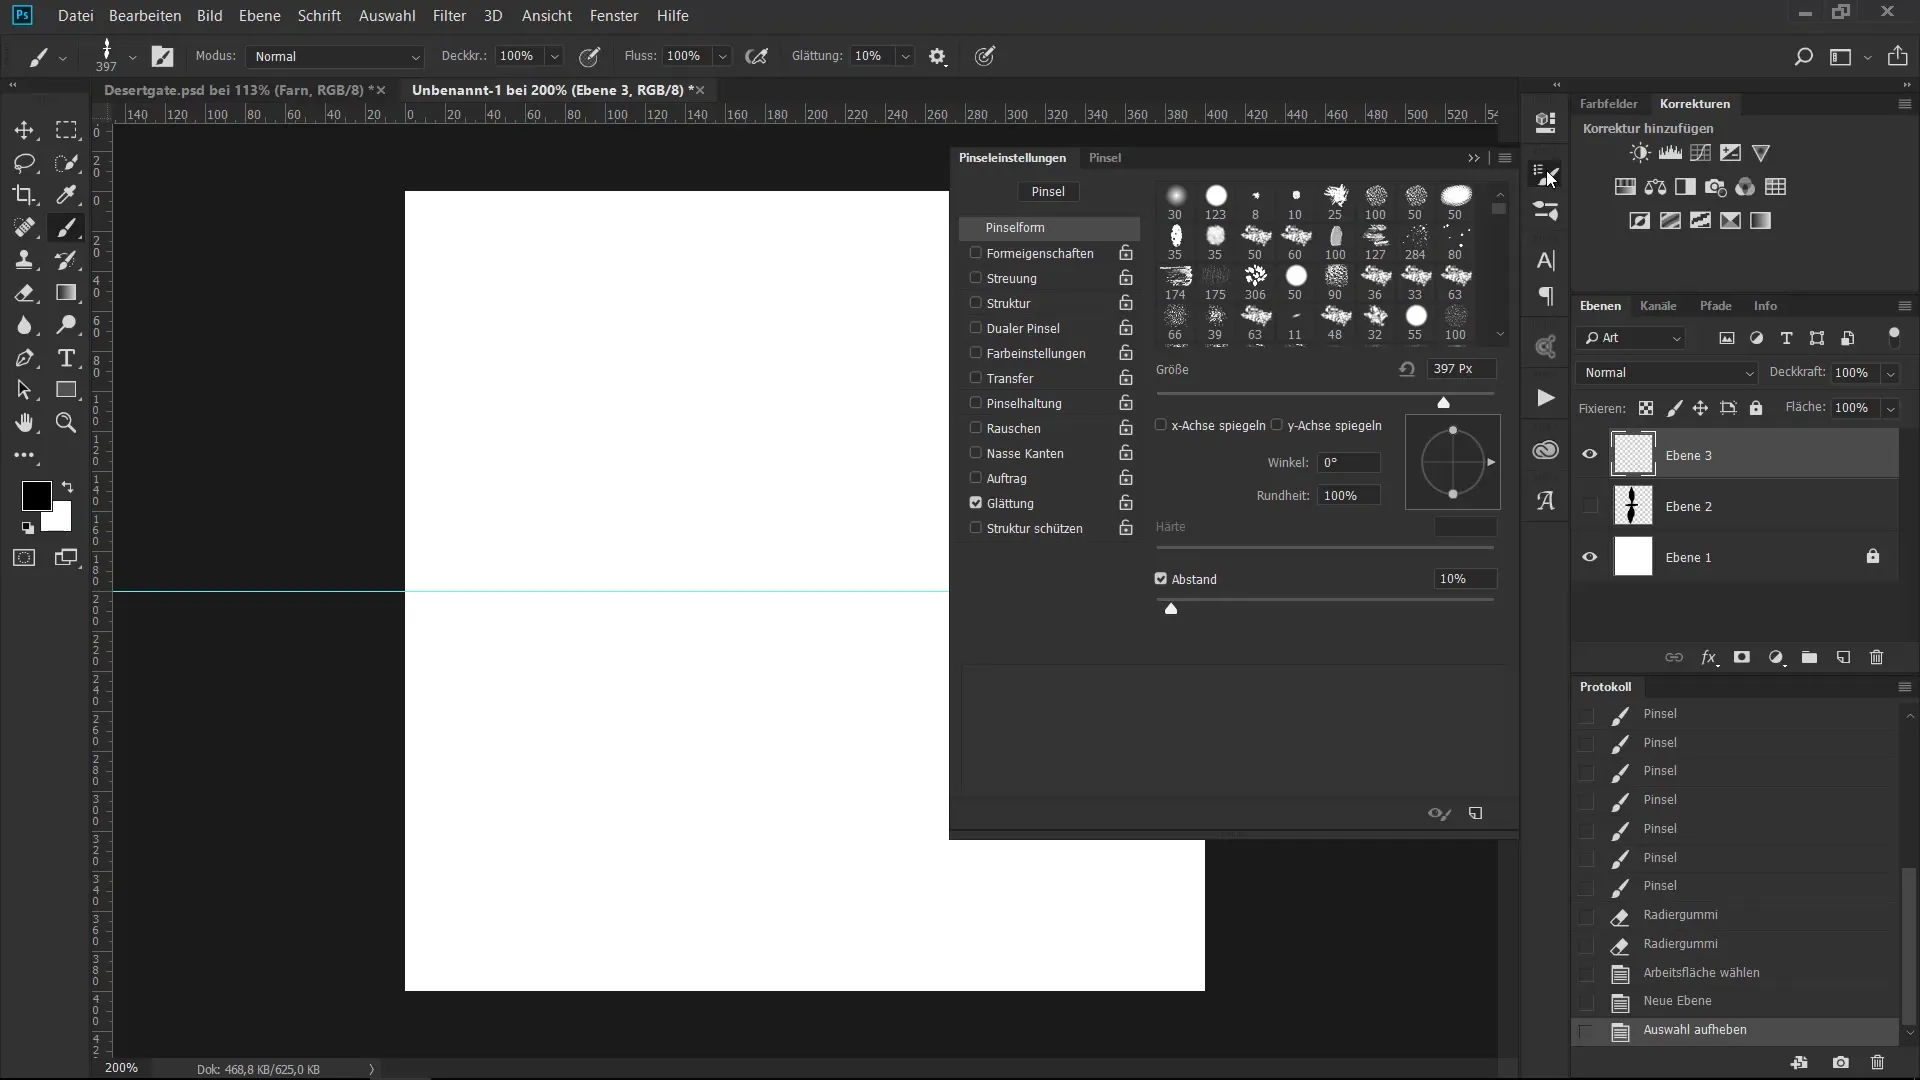The height and width of the screenshot is (1080, 1920).
Task: Hide the Ebene 3 layer
Action: click(x=1589, y=455)
